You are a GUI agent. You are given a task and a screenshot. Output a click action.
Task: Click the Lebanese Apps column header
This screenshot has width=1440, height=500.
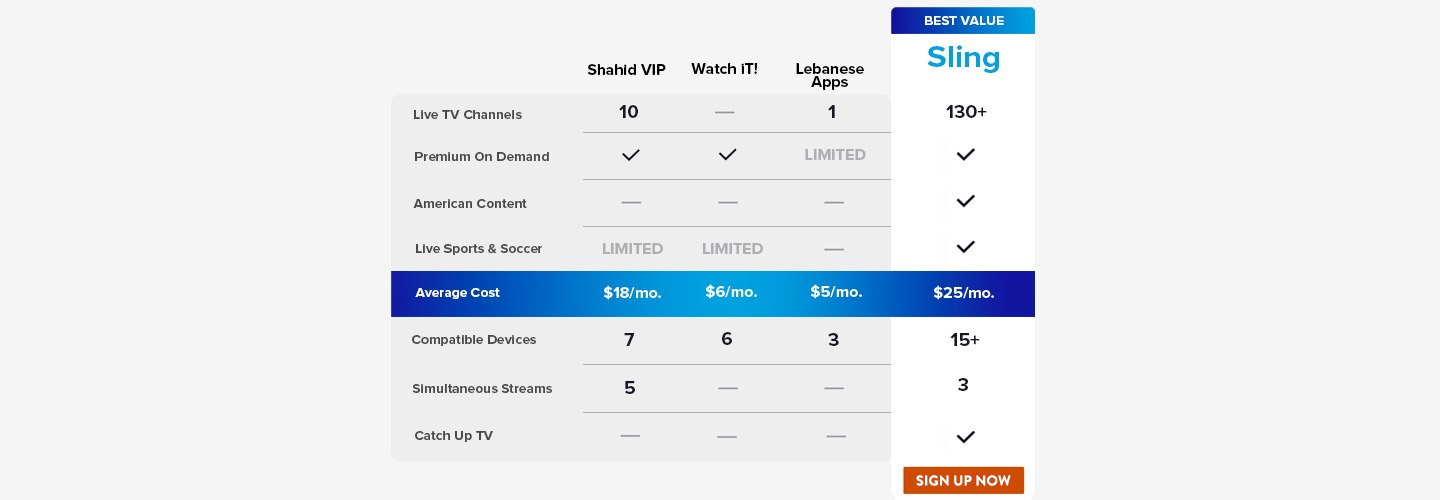pos(829,75)
